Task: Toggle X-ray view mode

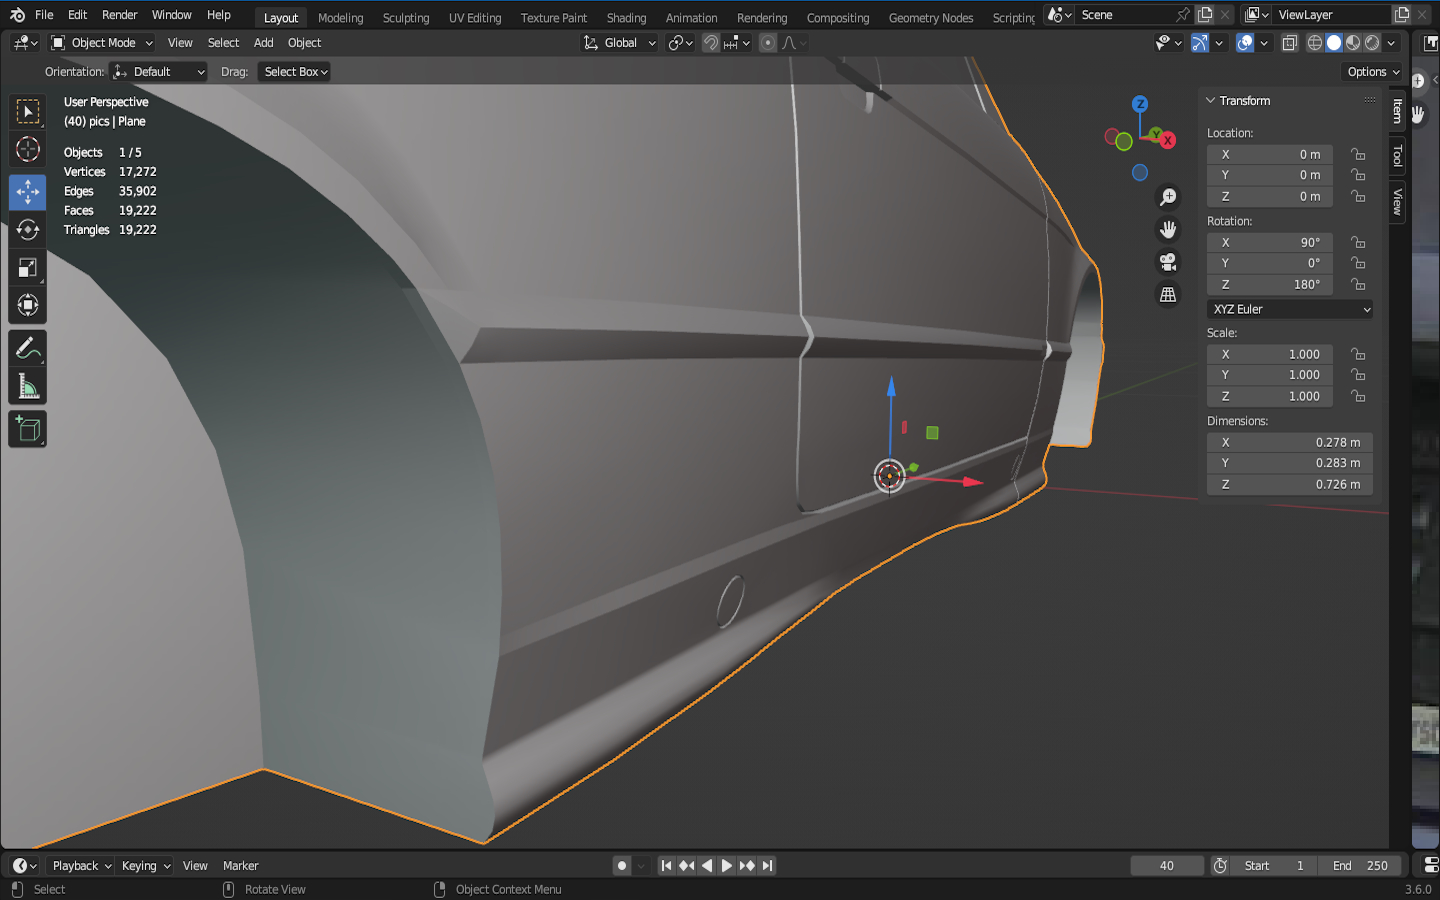Action: [1290, 43]
